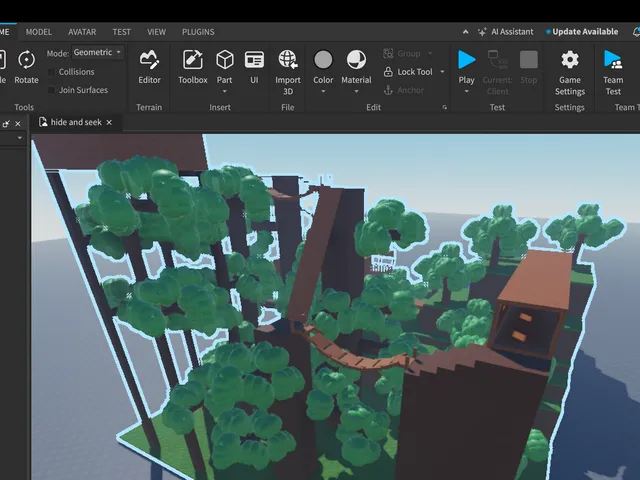This screenshot has width=640, height=480.
Task: Expand the Group dropdown arrow
Action: click(430, 53)
